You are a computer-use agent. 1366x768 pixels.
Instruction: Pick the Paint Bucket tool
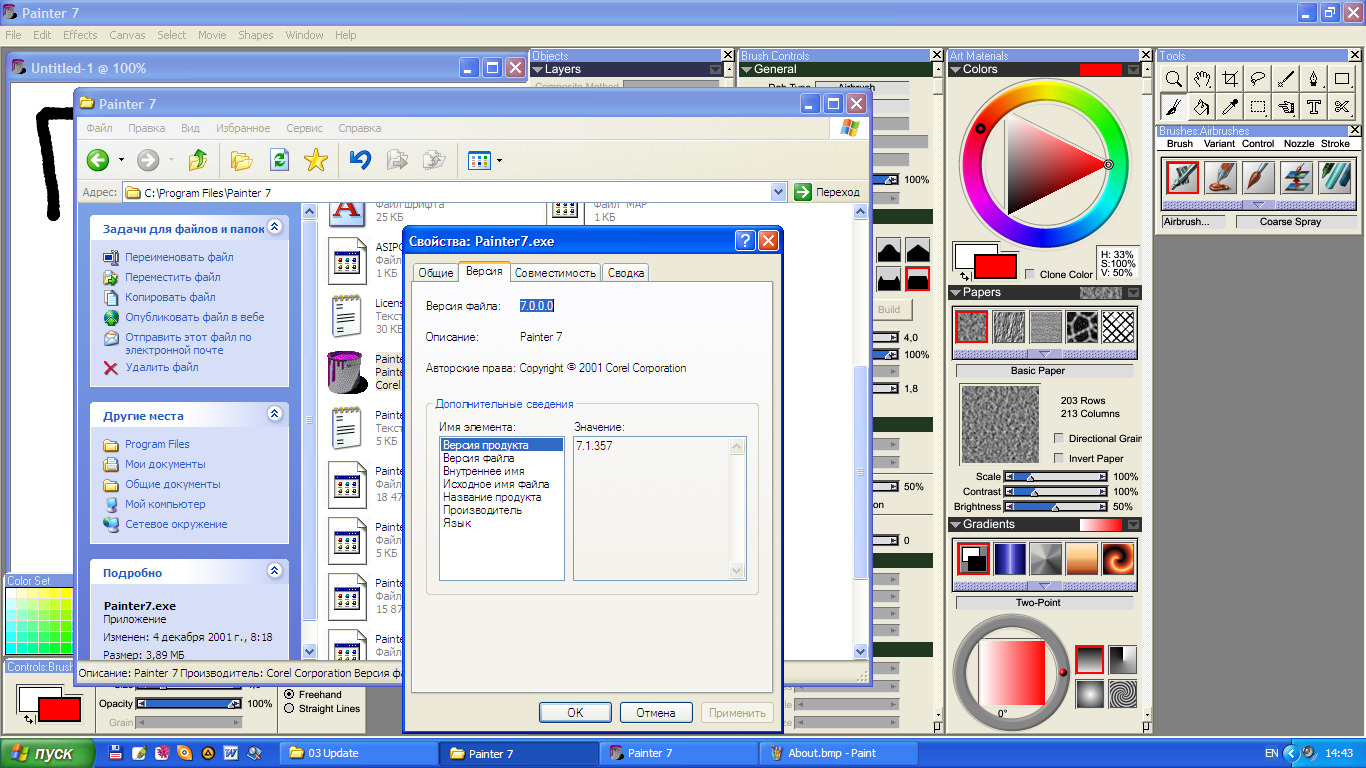coord(1203,107)
